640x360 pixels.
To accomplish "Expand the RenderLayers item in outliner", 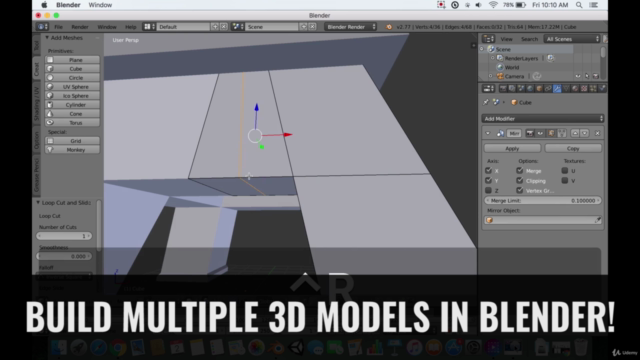I will pyautogui.click(x=492, y=58).
